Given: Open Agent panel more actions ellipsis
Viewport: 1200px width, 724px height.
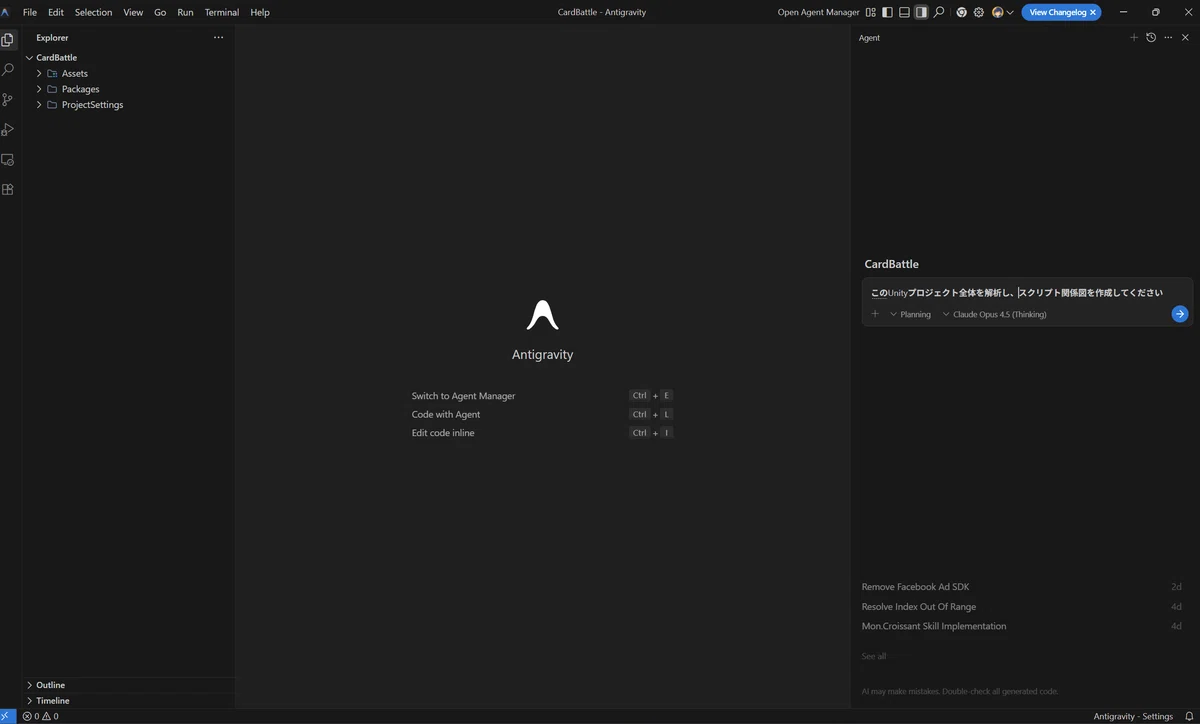Looking at the screenshot, I should coord(1168,37).
